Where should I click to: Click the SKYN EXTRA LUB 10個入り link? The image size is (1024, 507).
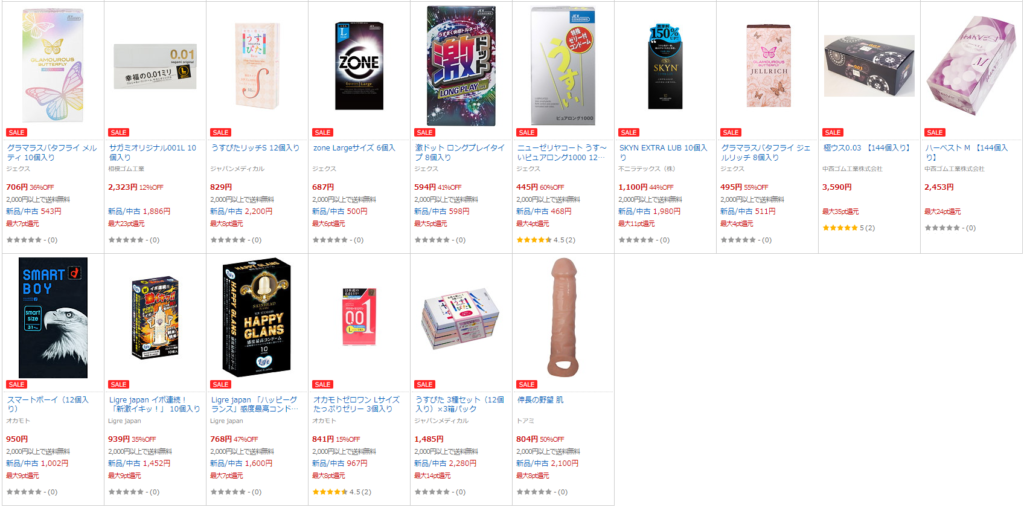[x=664, y=153]
